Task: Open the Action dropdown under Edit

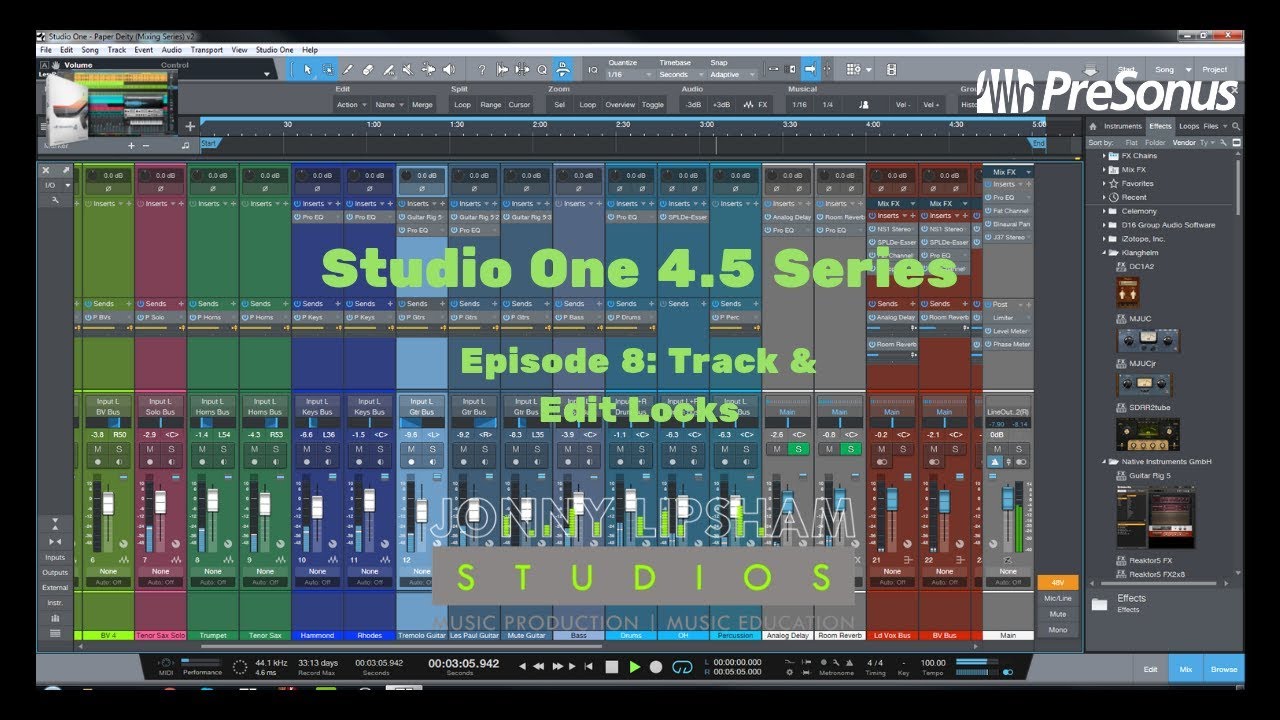Action: (351, 104)
